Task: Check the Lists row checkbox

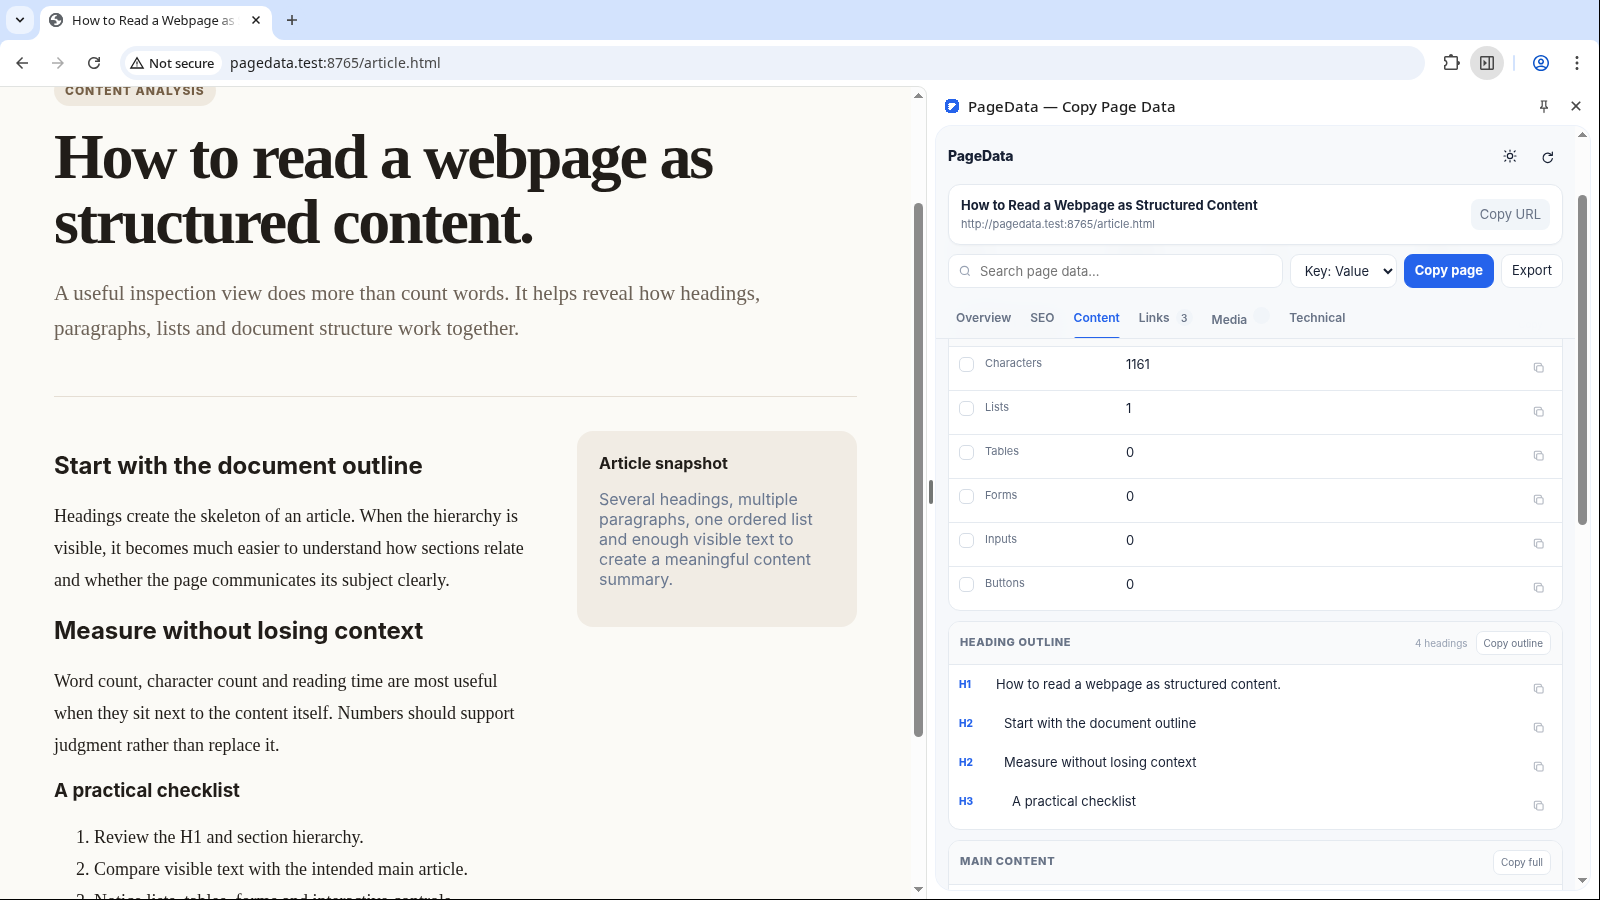Action: pyautogui.click(x=966, y=408)
